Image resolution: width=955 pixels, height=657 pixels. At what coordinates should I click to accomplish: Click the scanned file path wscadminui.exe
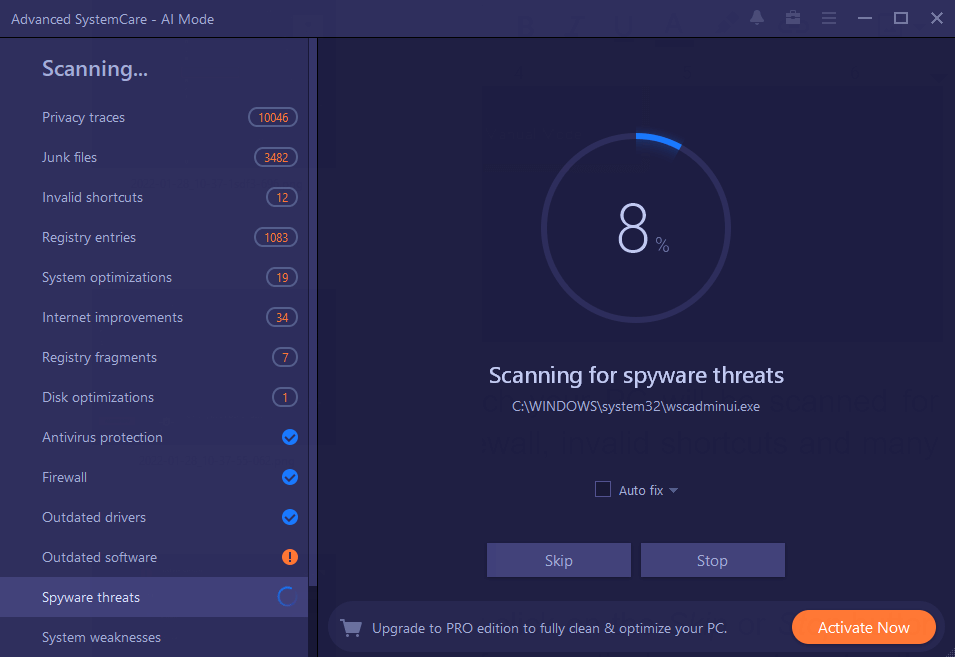636,406
